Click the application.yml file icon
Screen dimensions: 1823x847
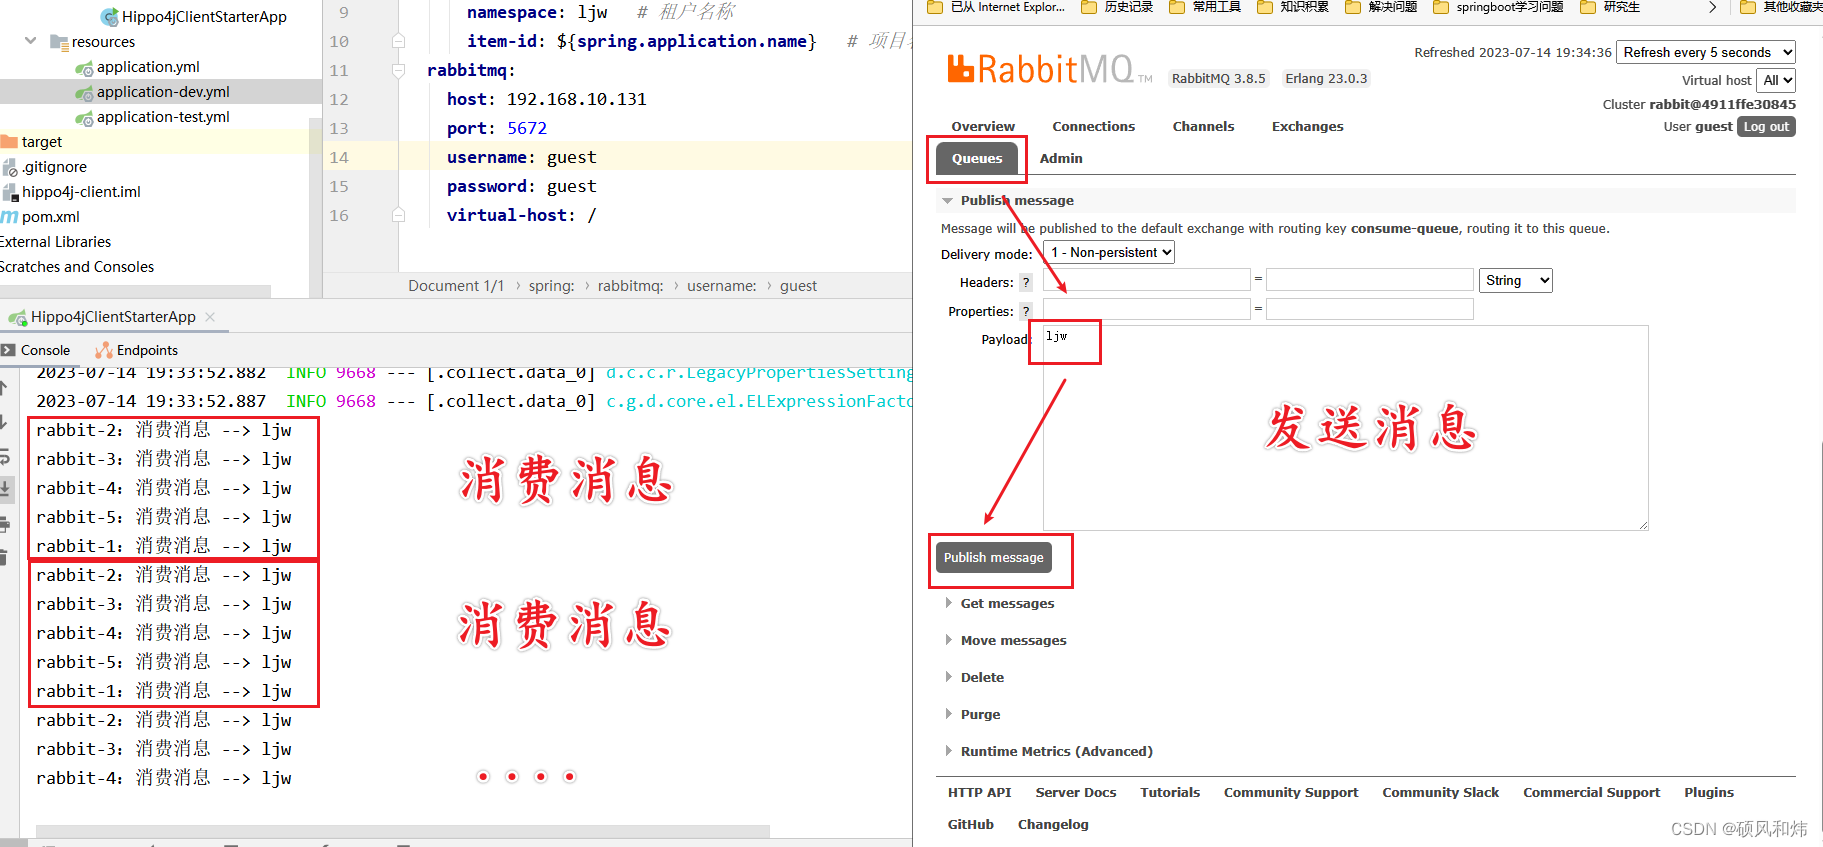coord(84,67)
